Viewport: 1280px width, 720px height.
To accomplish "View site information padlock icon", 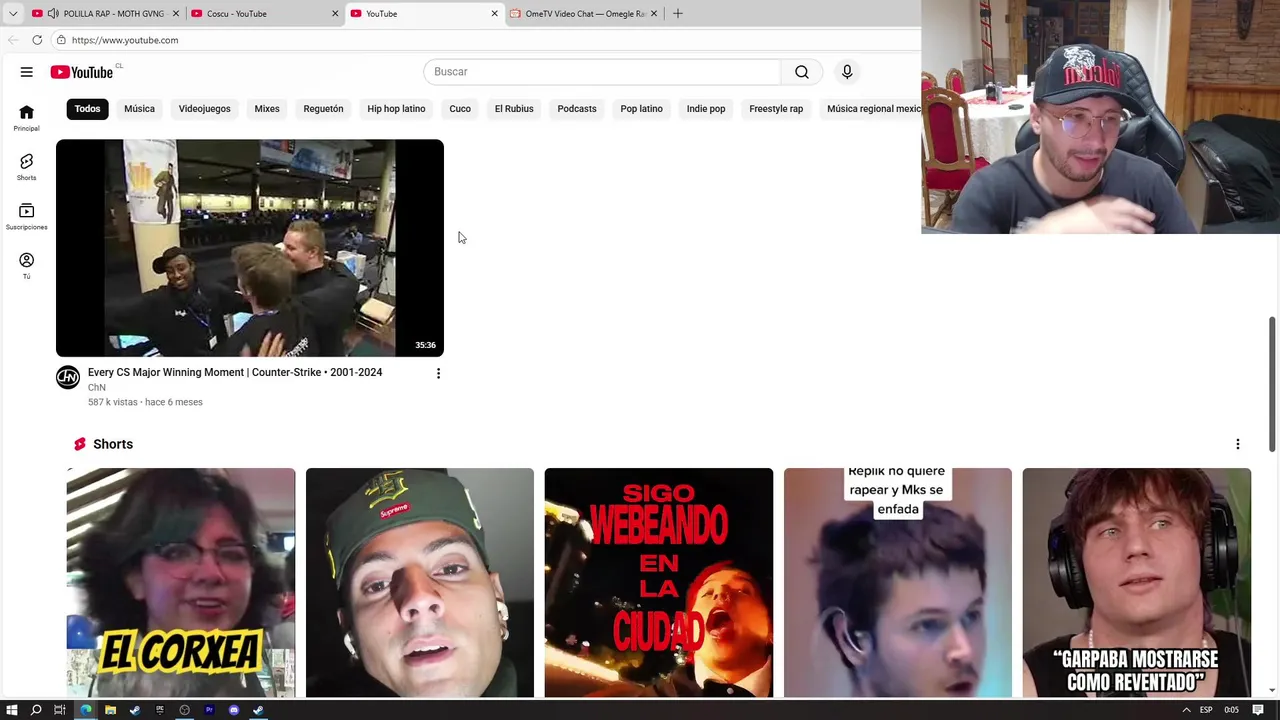I will (x=61, y=40).
